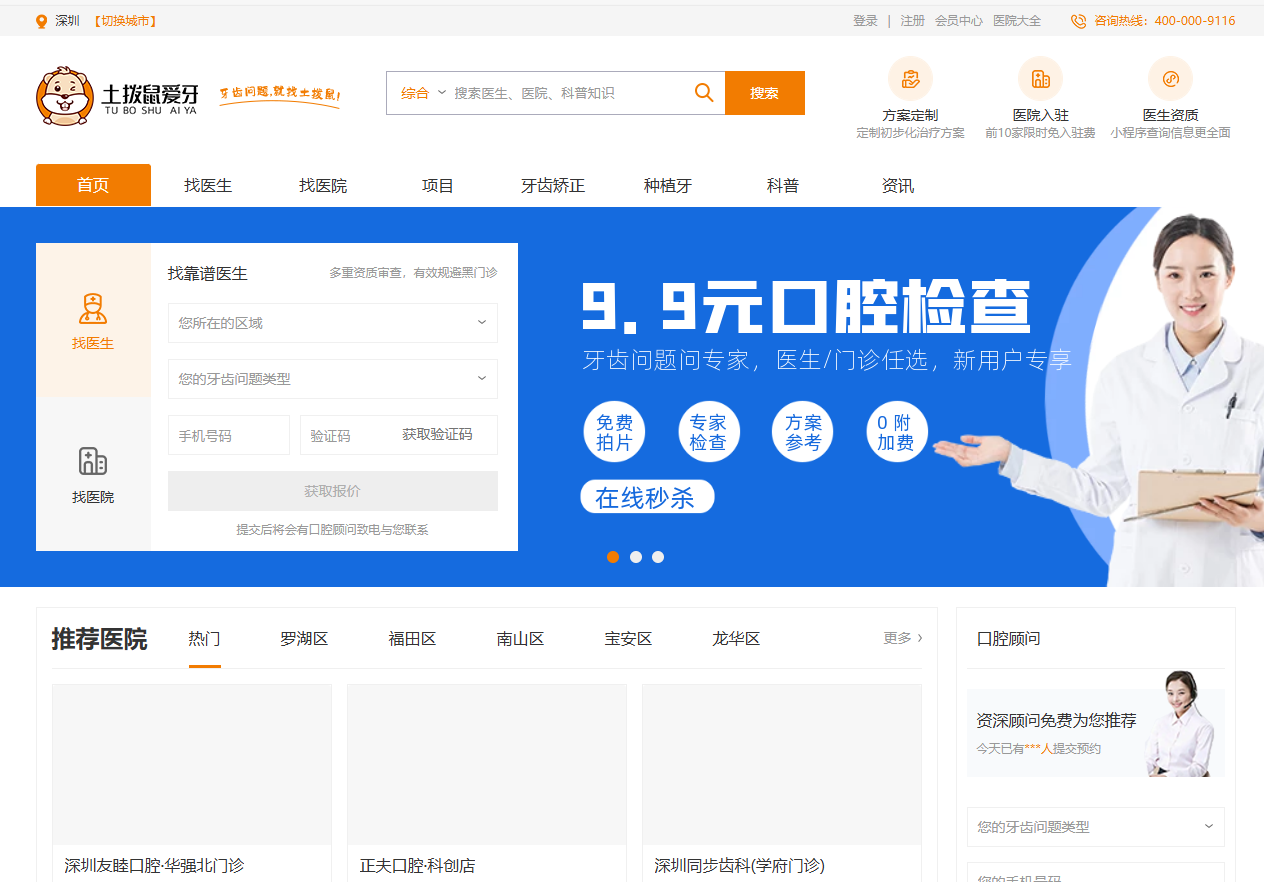Jump to the third banner slide dot
Viewport: 1264px width, 882px height.
pos(658,557)
